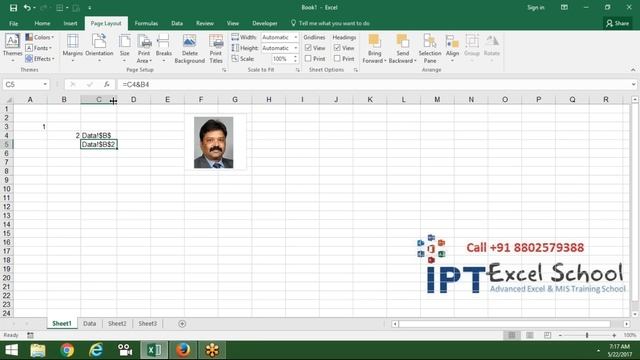
Task: Open the Height Automatic dropdown
Action: point(296,48)
